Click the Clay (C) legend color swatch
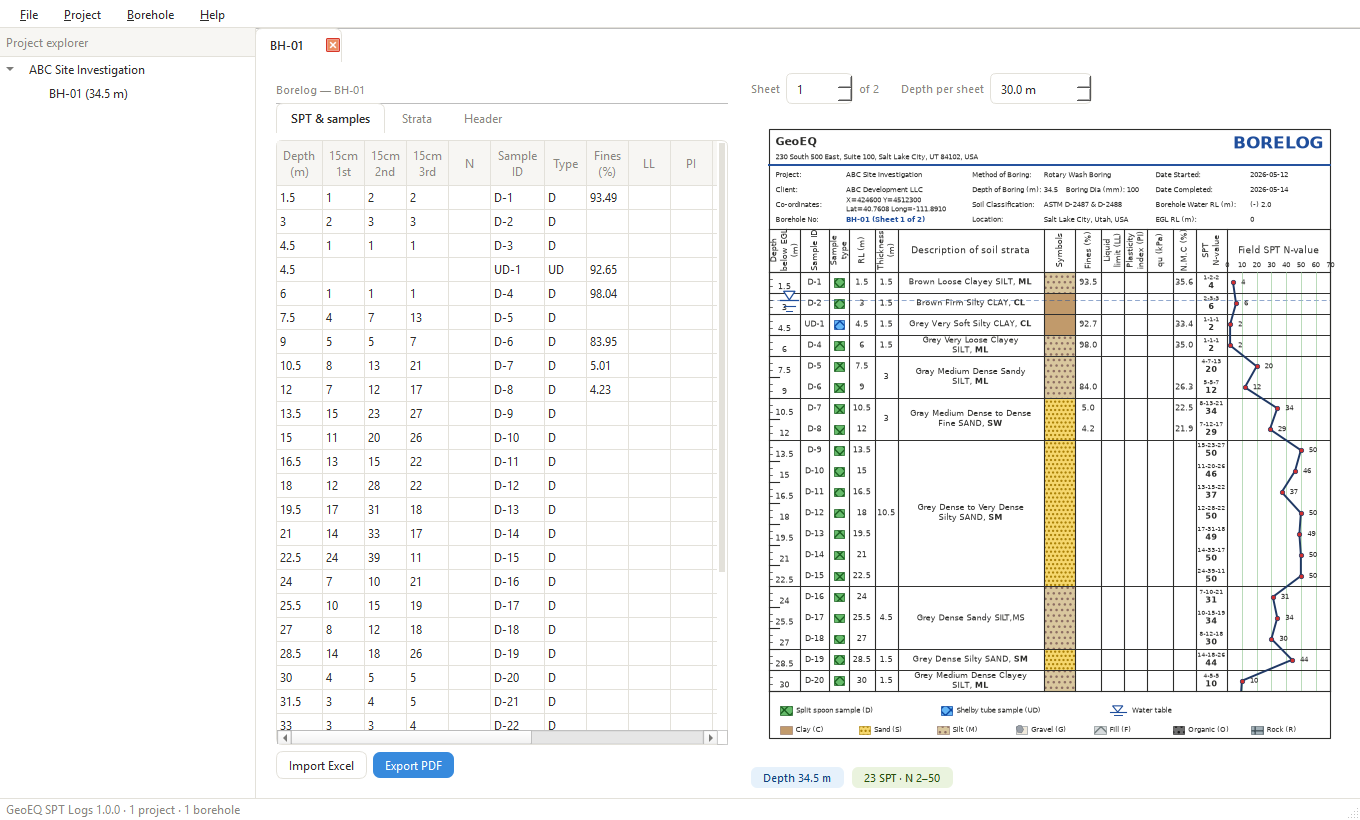 (786, 730)
